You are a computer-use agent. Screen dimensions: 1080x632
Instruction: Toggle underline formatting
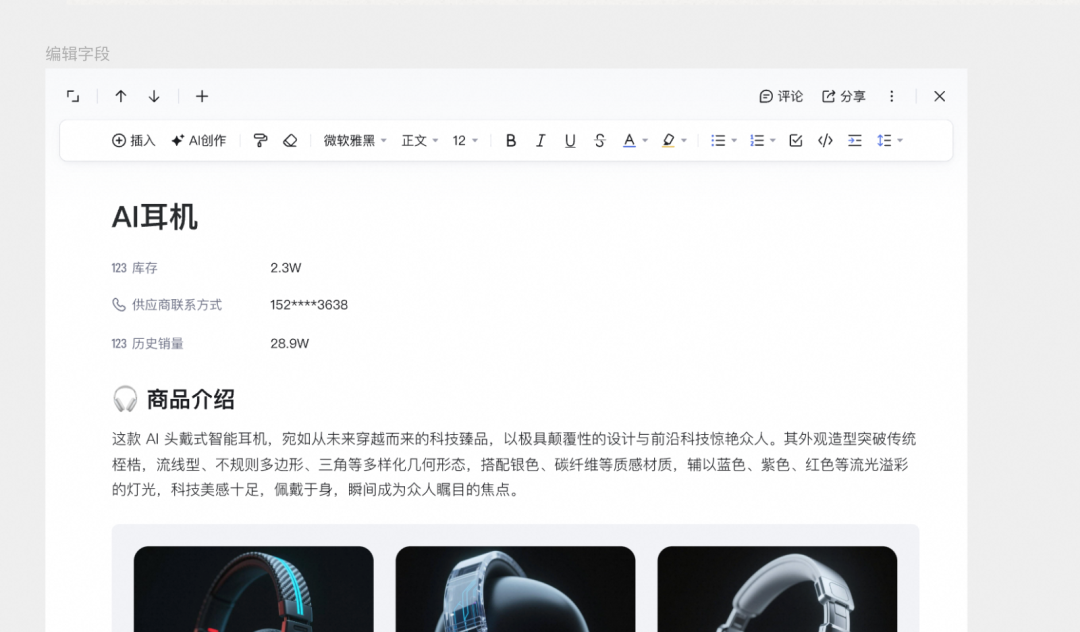click(570, 141)
